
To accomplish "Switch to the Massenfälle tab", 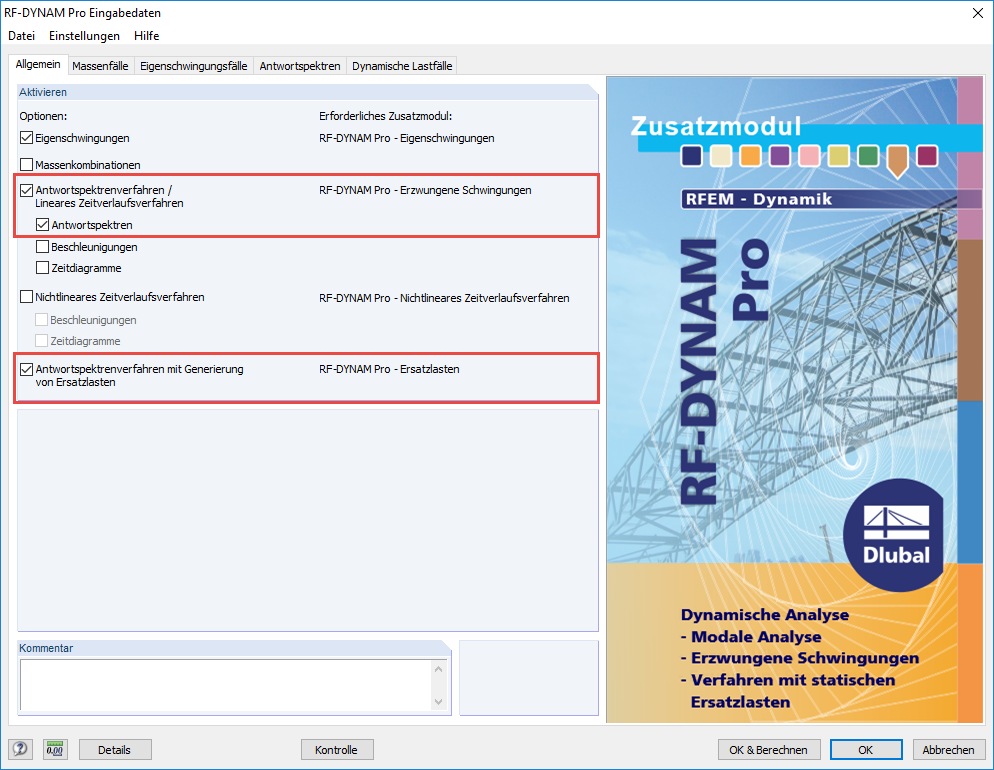I will click(x=100, y=66).
